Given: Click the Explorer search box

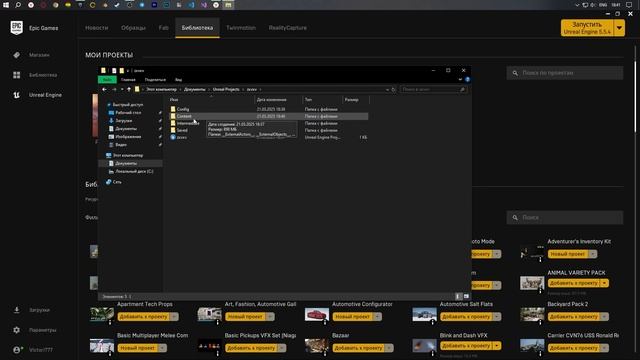Looking at the screenshot, I should pos(433,89).
